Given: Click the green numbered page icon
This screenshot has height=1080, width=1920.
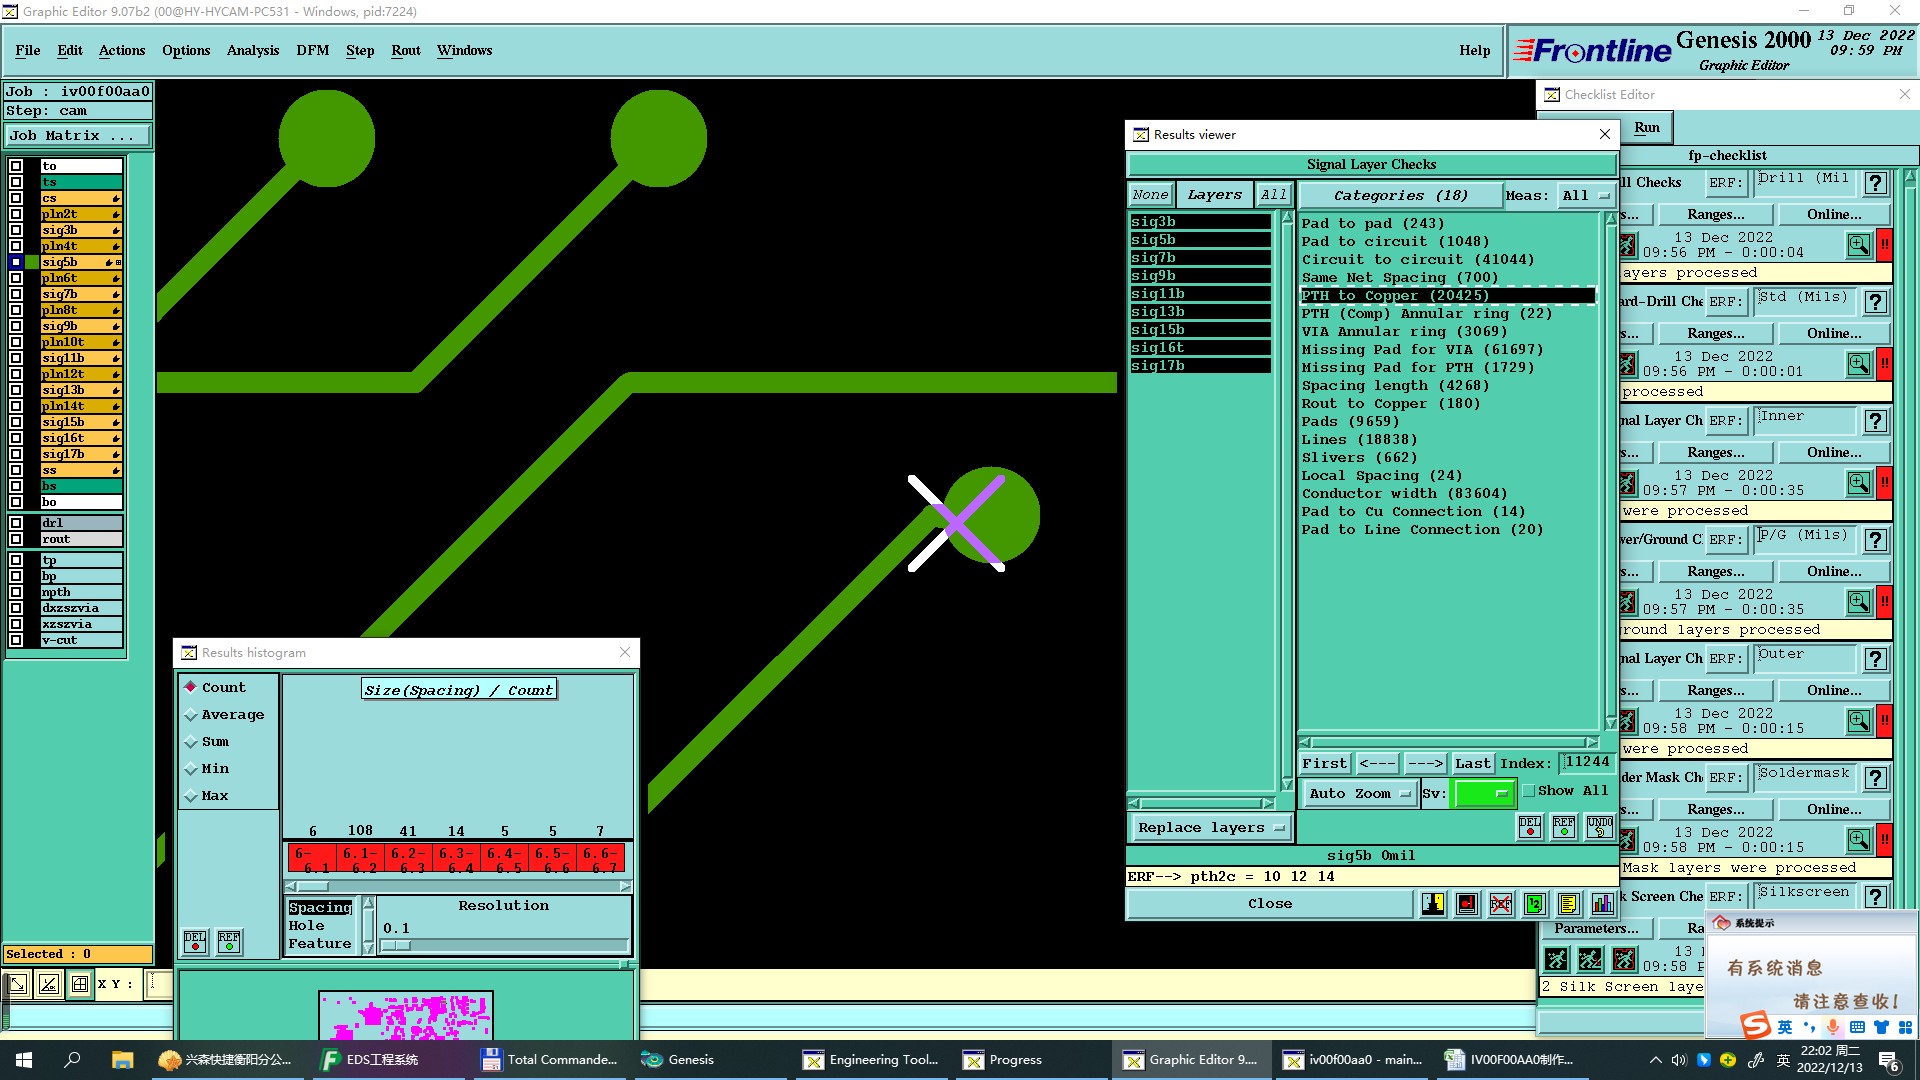Looking at the screenshot, I should point(1534,904).
